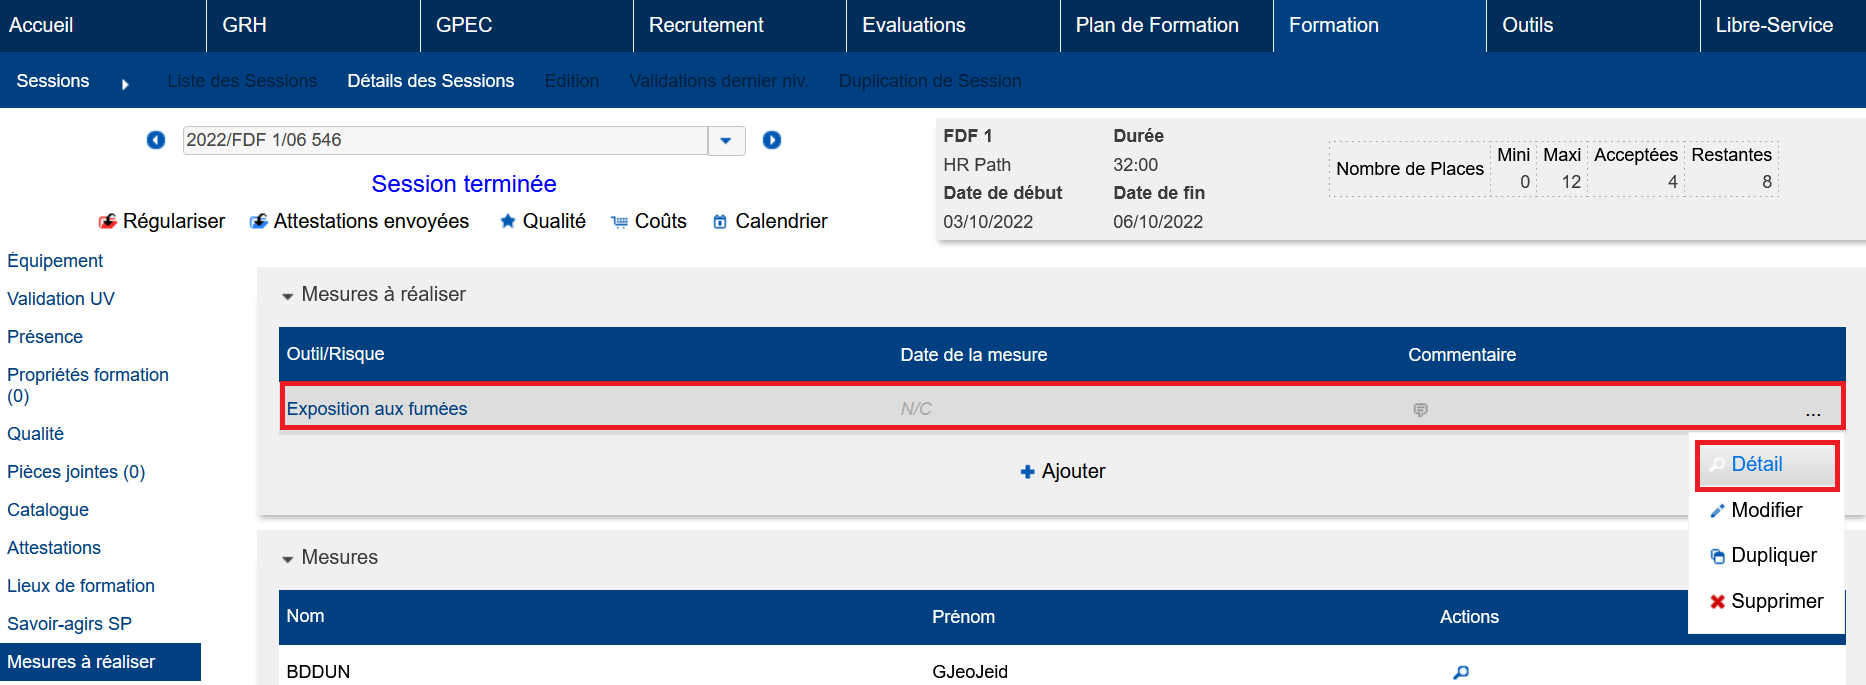
Task: Click the next session arrow icon
Action: pos(772,140)
